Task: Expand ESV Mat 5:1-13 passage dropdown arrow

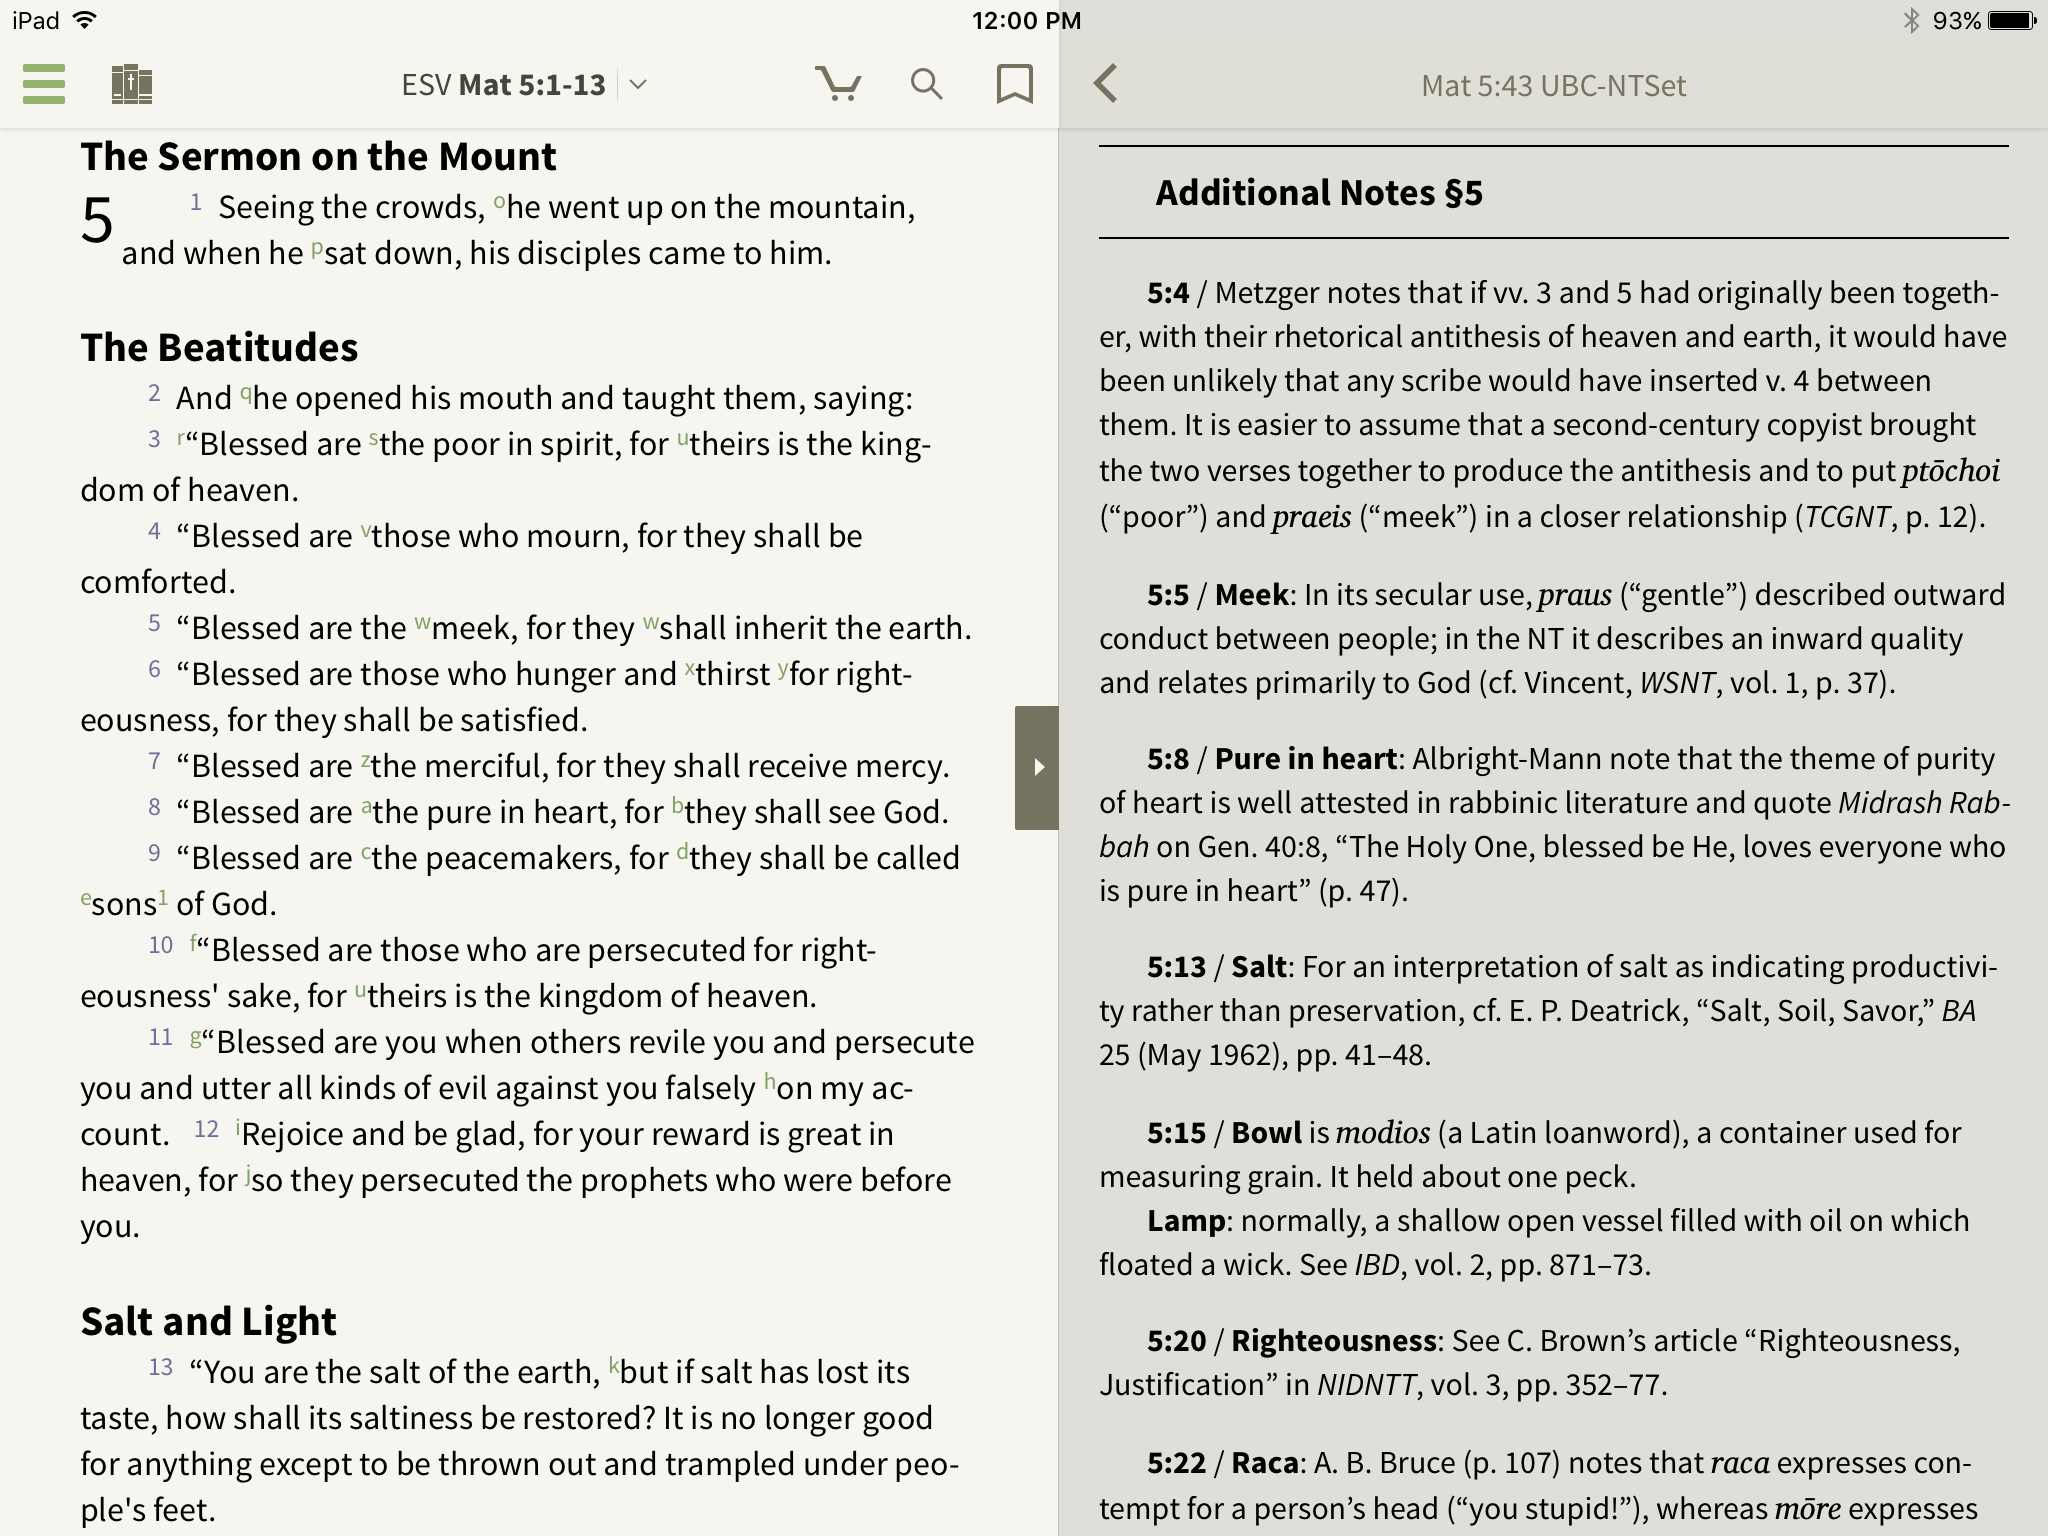Action: pyautogui.click(x=638, y=85)
